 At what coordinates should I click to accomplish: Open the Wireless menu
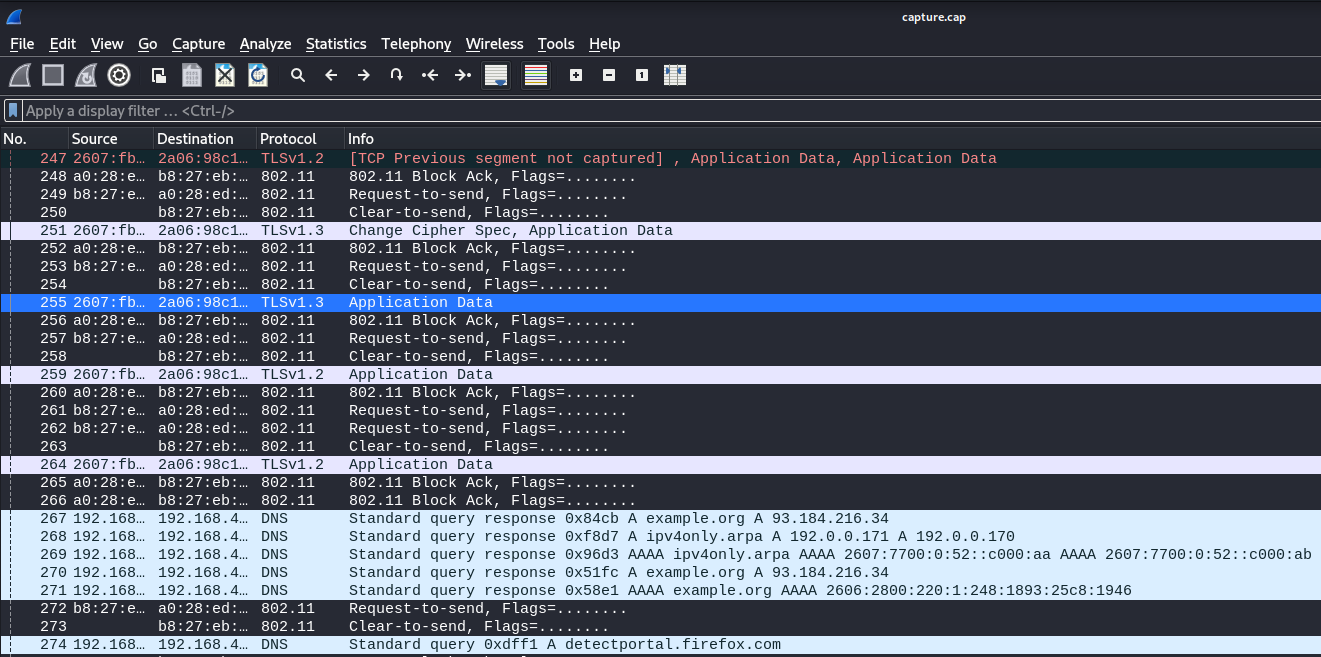pyautogui.click(x=495, y=44)
